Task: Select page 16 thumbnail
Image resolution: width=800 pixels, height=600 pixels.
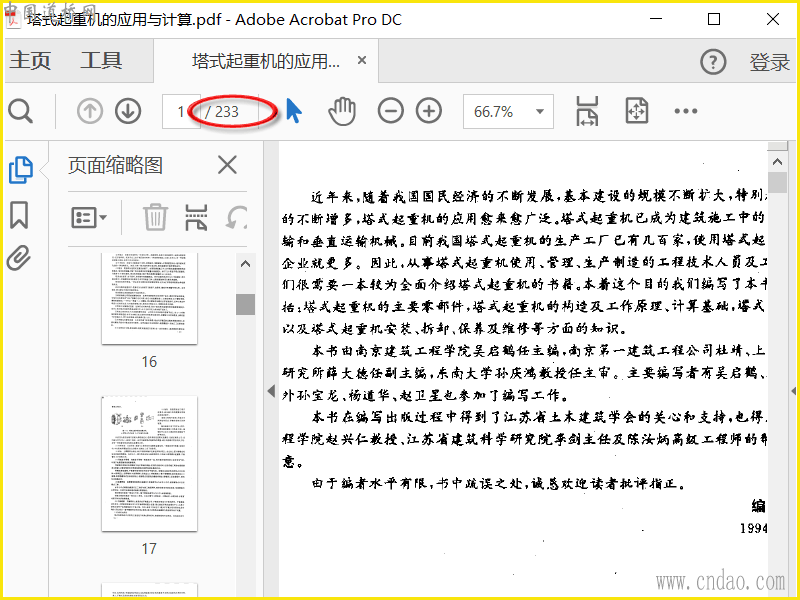Action: tap(149, 298)
